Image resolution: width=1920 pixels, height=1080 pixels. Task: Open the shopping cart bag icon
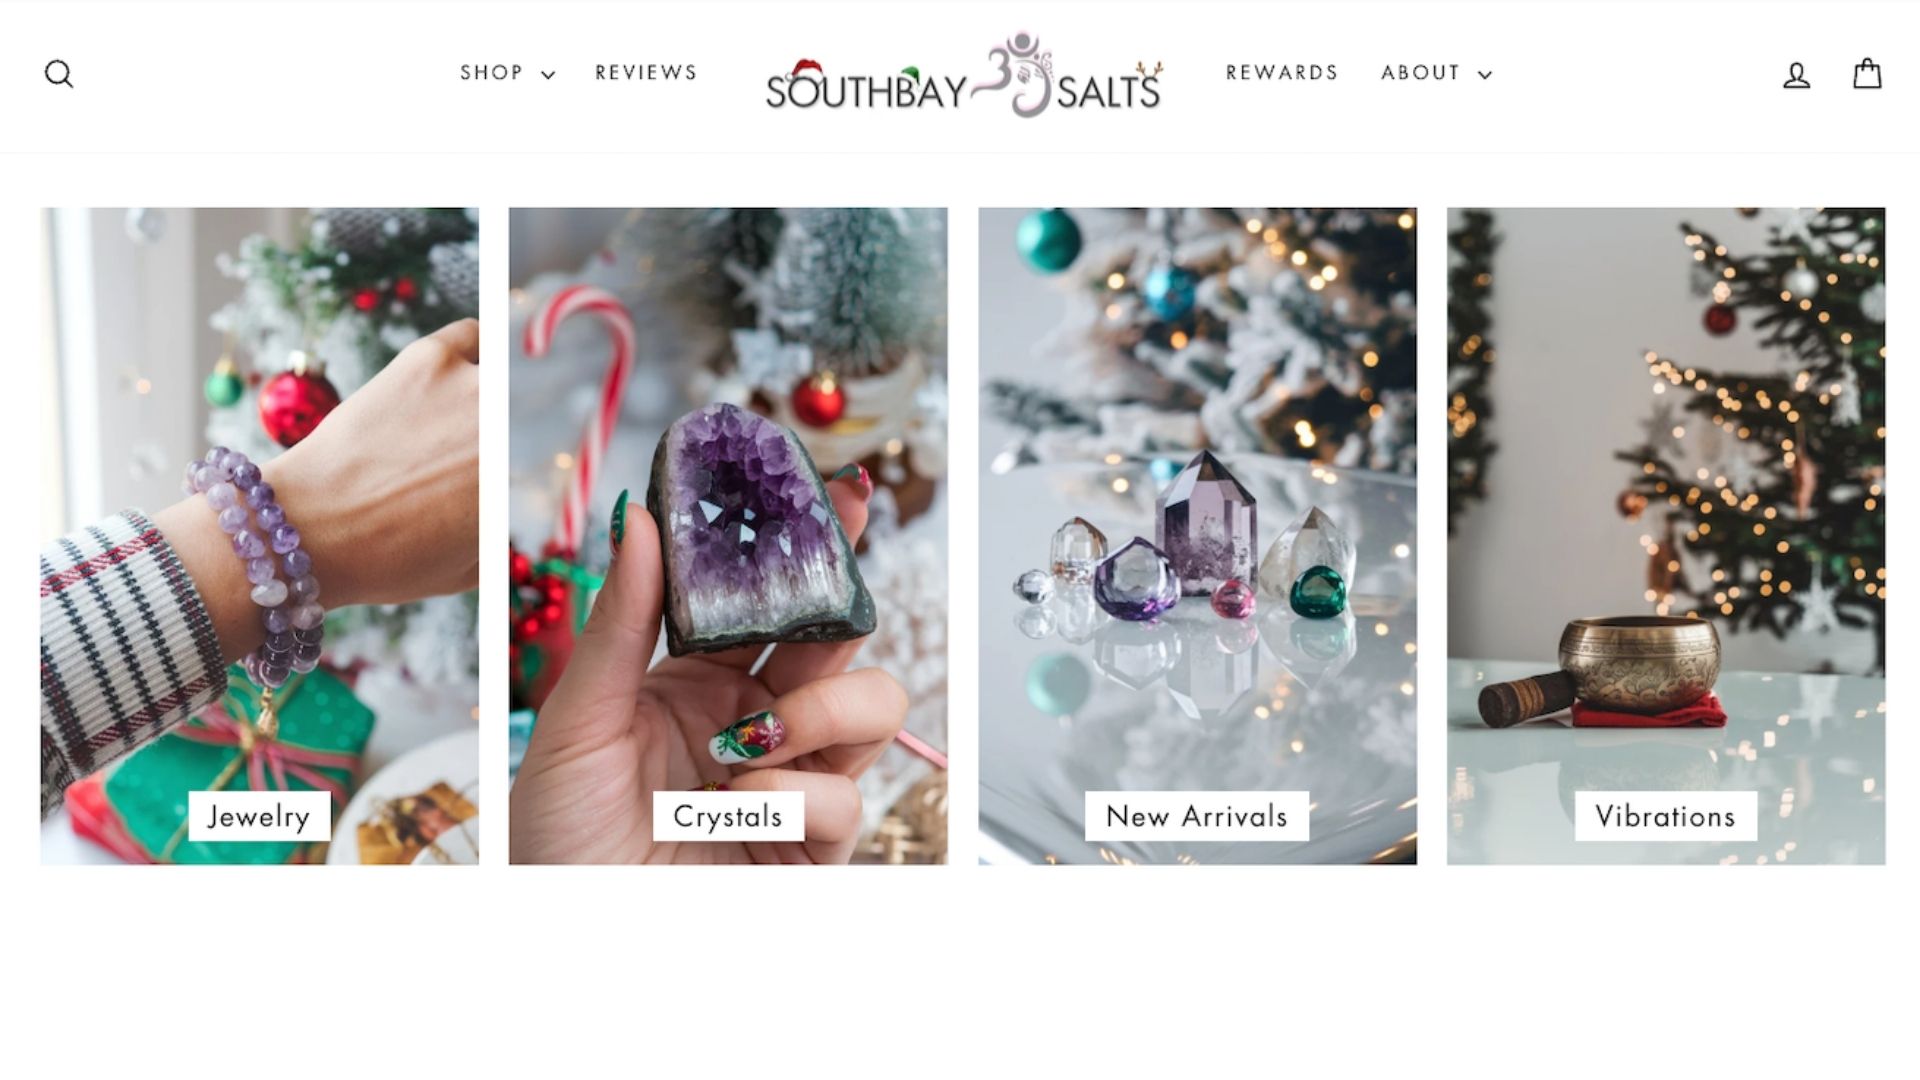point(1867,73)
